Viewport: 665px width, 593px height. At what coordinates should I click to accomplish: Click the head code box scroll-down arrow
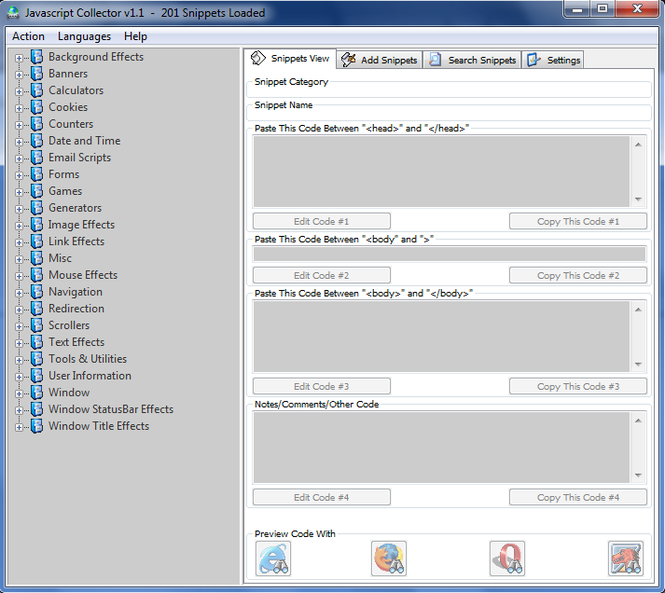coord(638,199)
